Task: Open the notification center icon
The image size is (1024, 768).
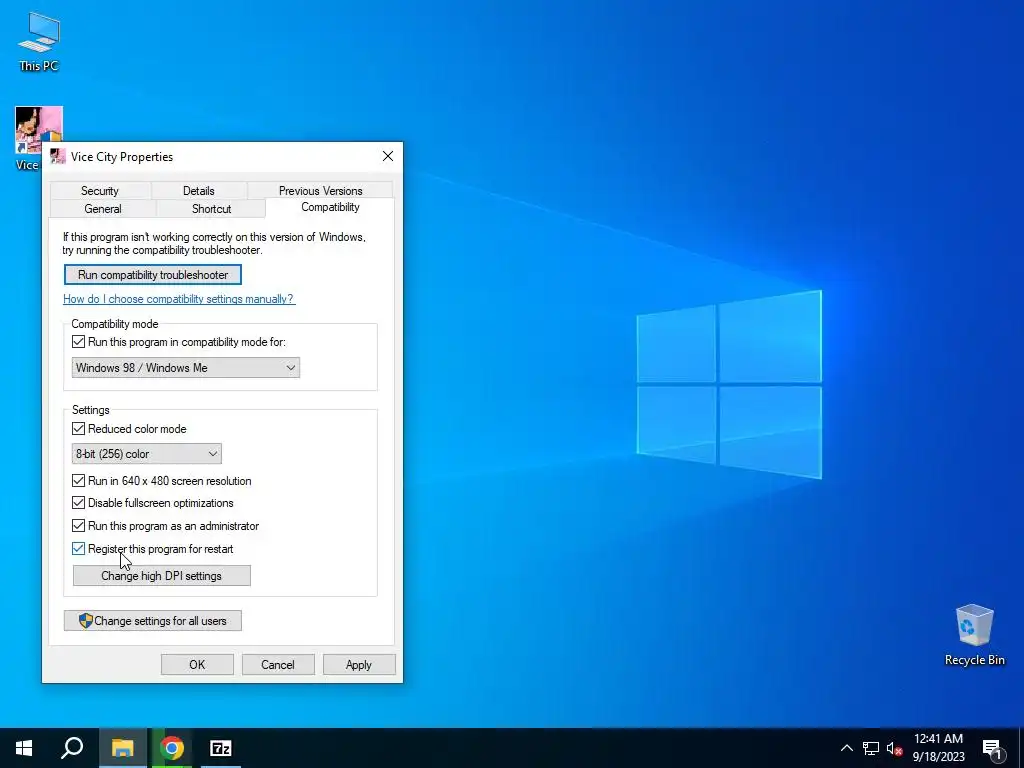Action: 992,748
